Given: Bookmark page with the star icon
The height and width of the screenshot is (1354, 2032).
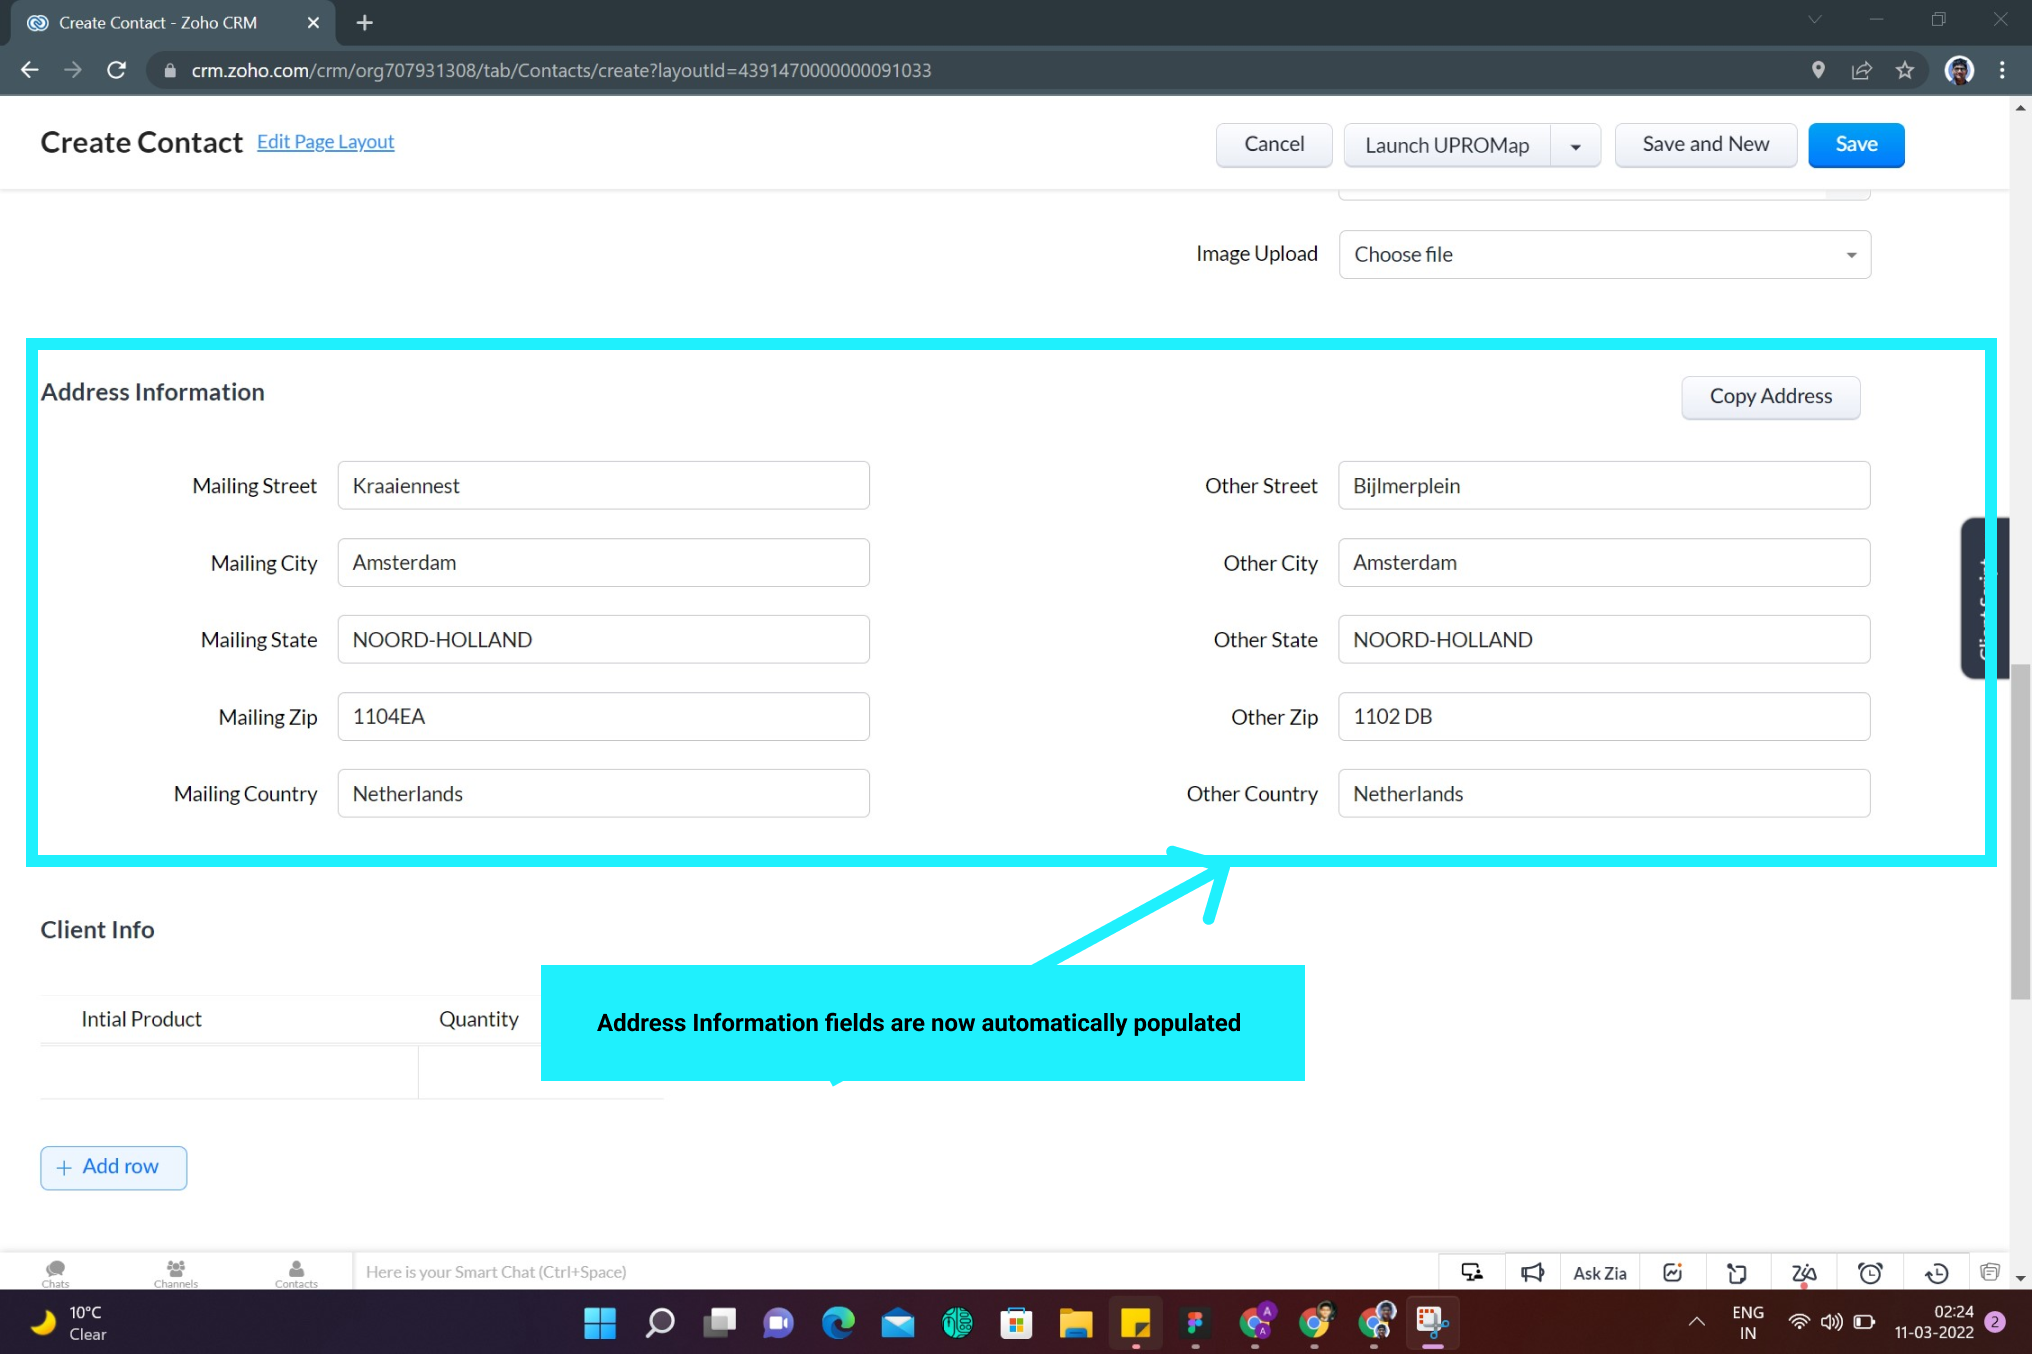Looking at the screenshot, I should click(x=1904, y=70).
